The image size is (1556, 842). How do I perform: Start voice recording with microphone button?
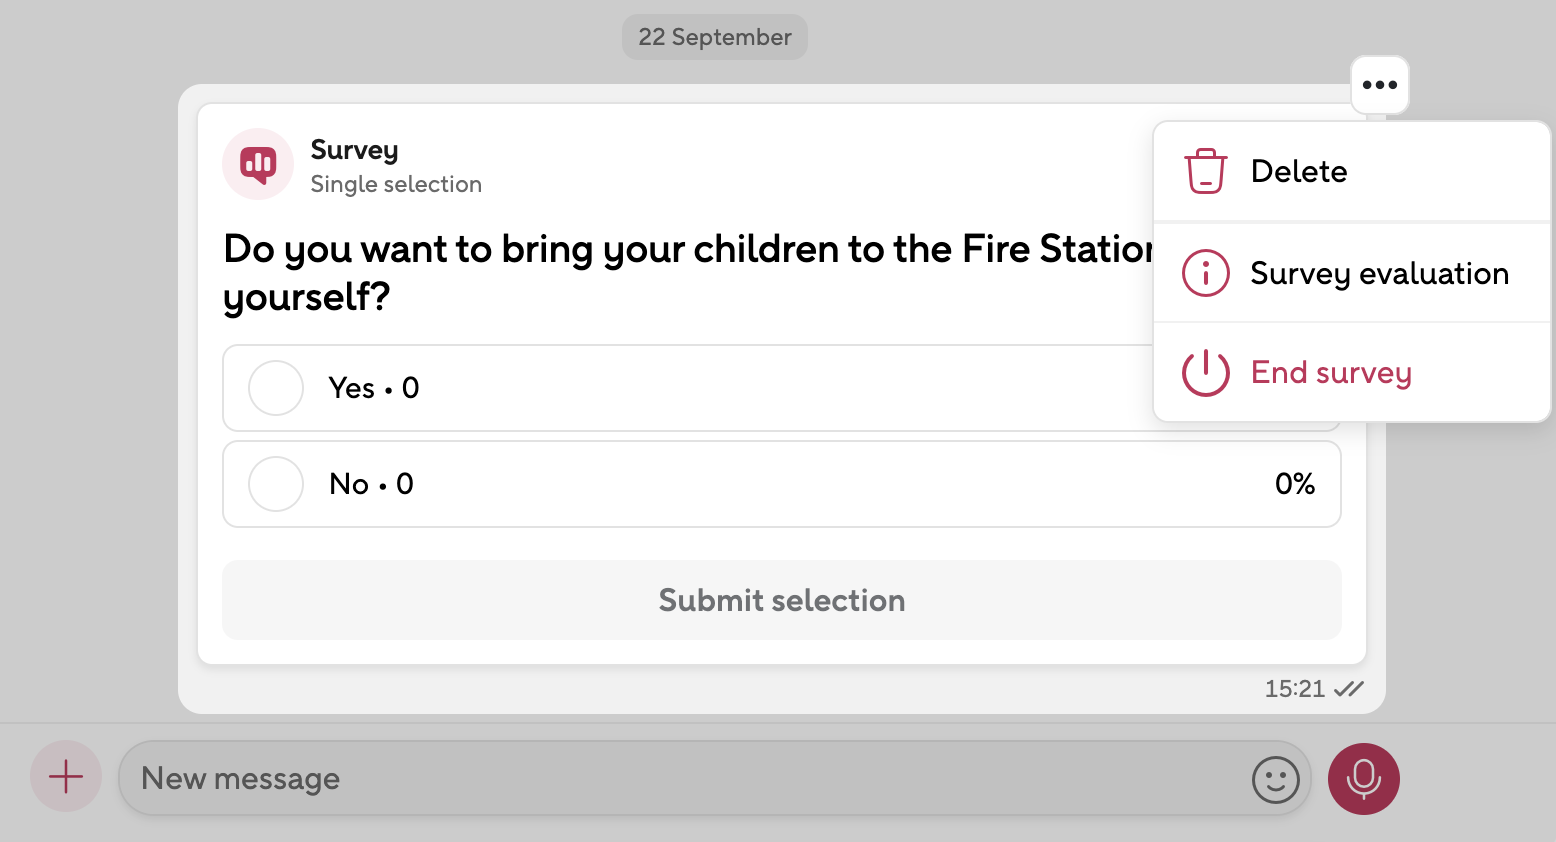tap(1363, 779)
